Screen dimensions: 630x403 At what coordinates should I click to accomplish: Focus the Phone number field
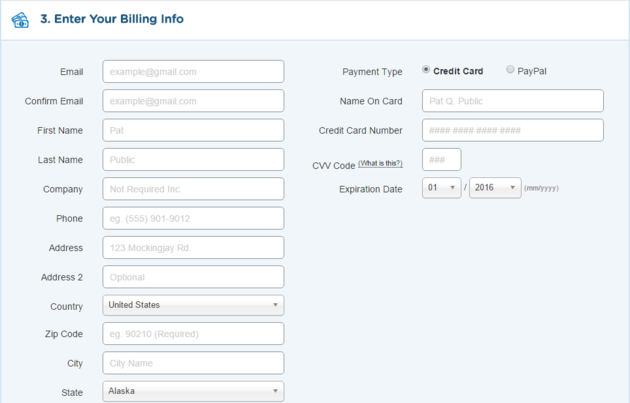click(193, 218)
